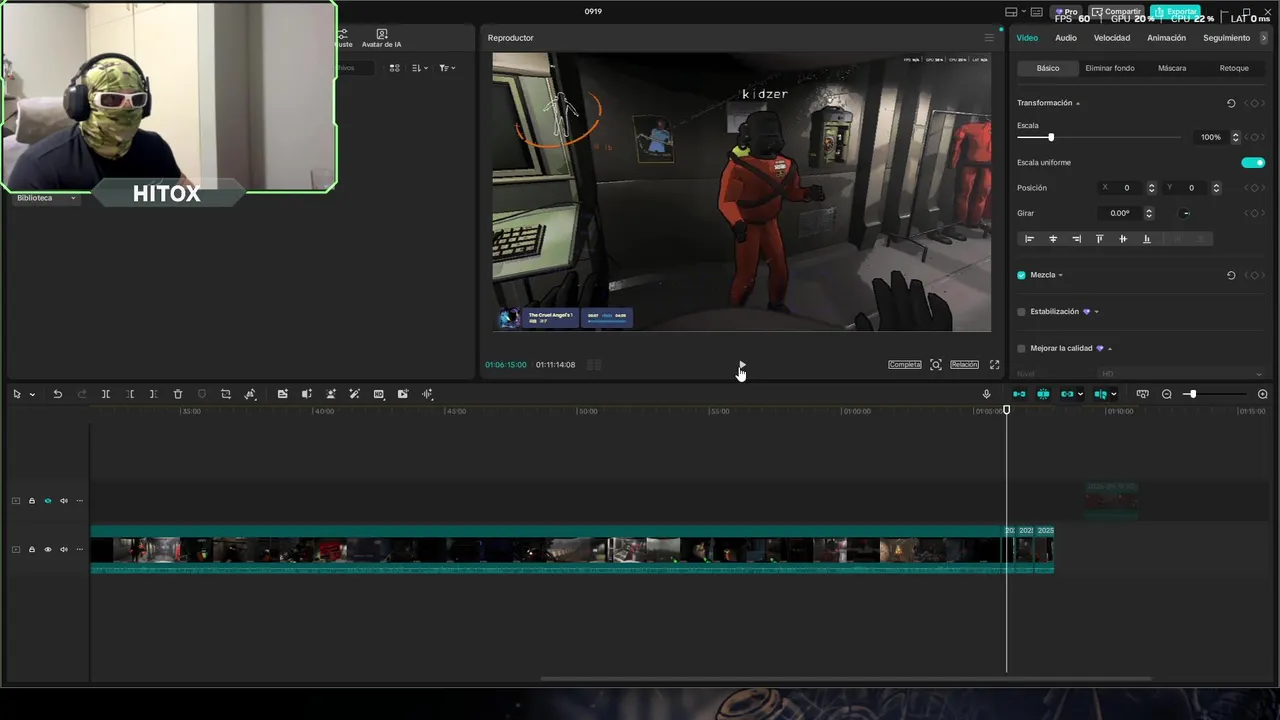Expand the Mezcla section arrow
This screenshot has width=1280, height=720.
1060,275
